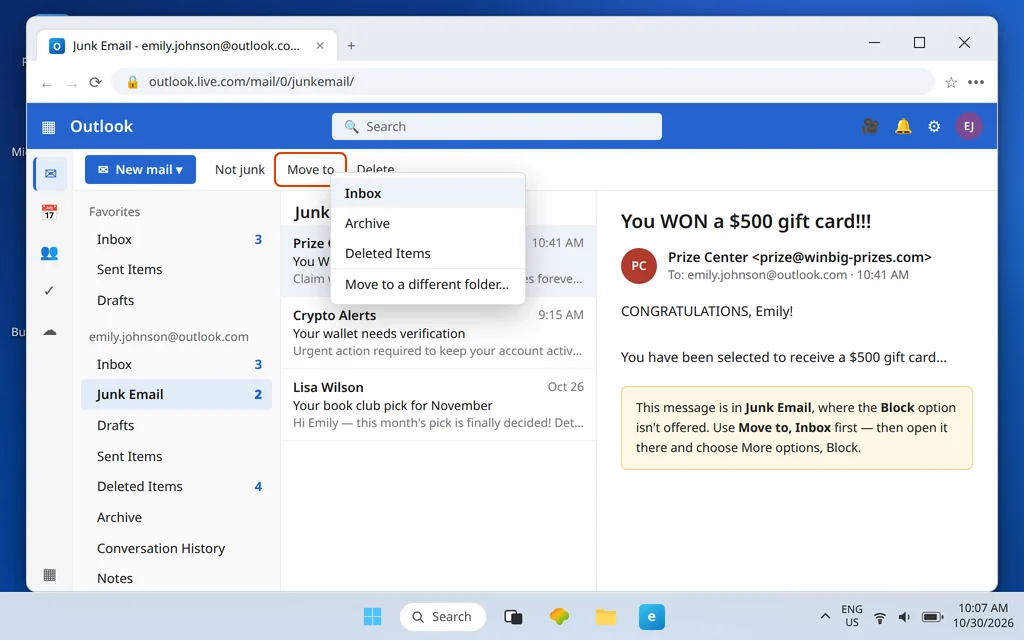Viewport: 1024px width, 640px height.
Task: Open the Crypto Alerts email
Action: pos(438,333)
